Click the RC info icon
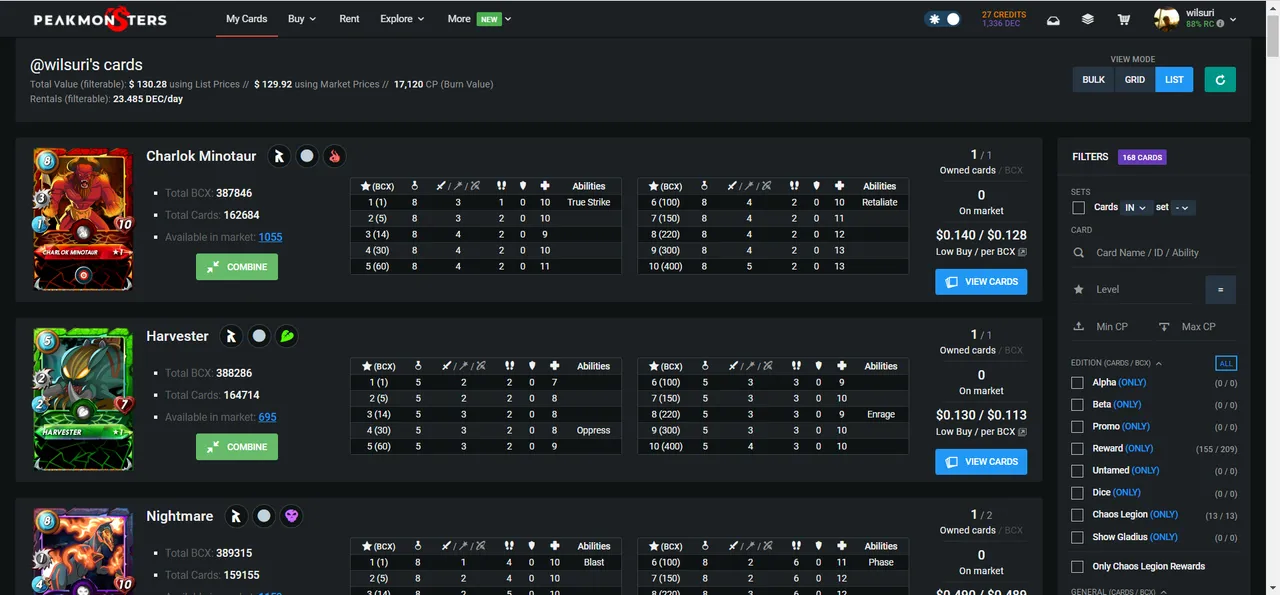The height and width of the screenshot is (595, 1280). pos(1220,24)
